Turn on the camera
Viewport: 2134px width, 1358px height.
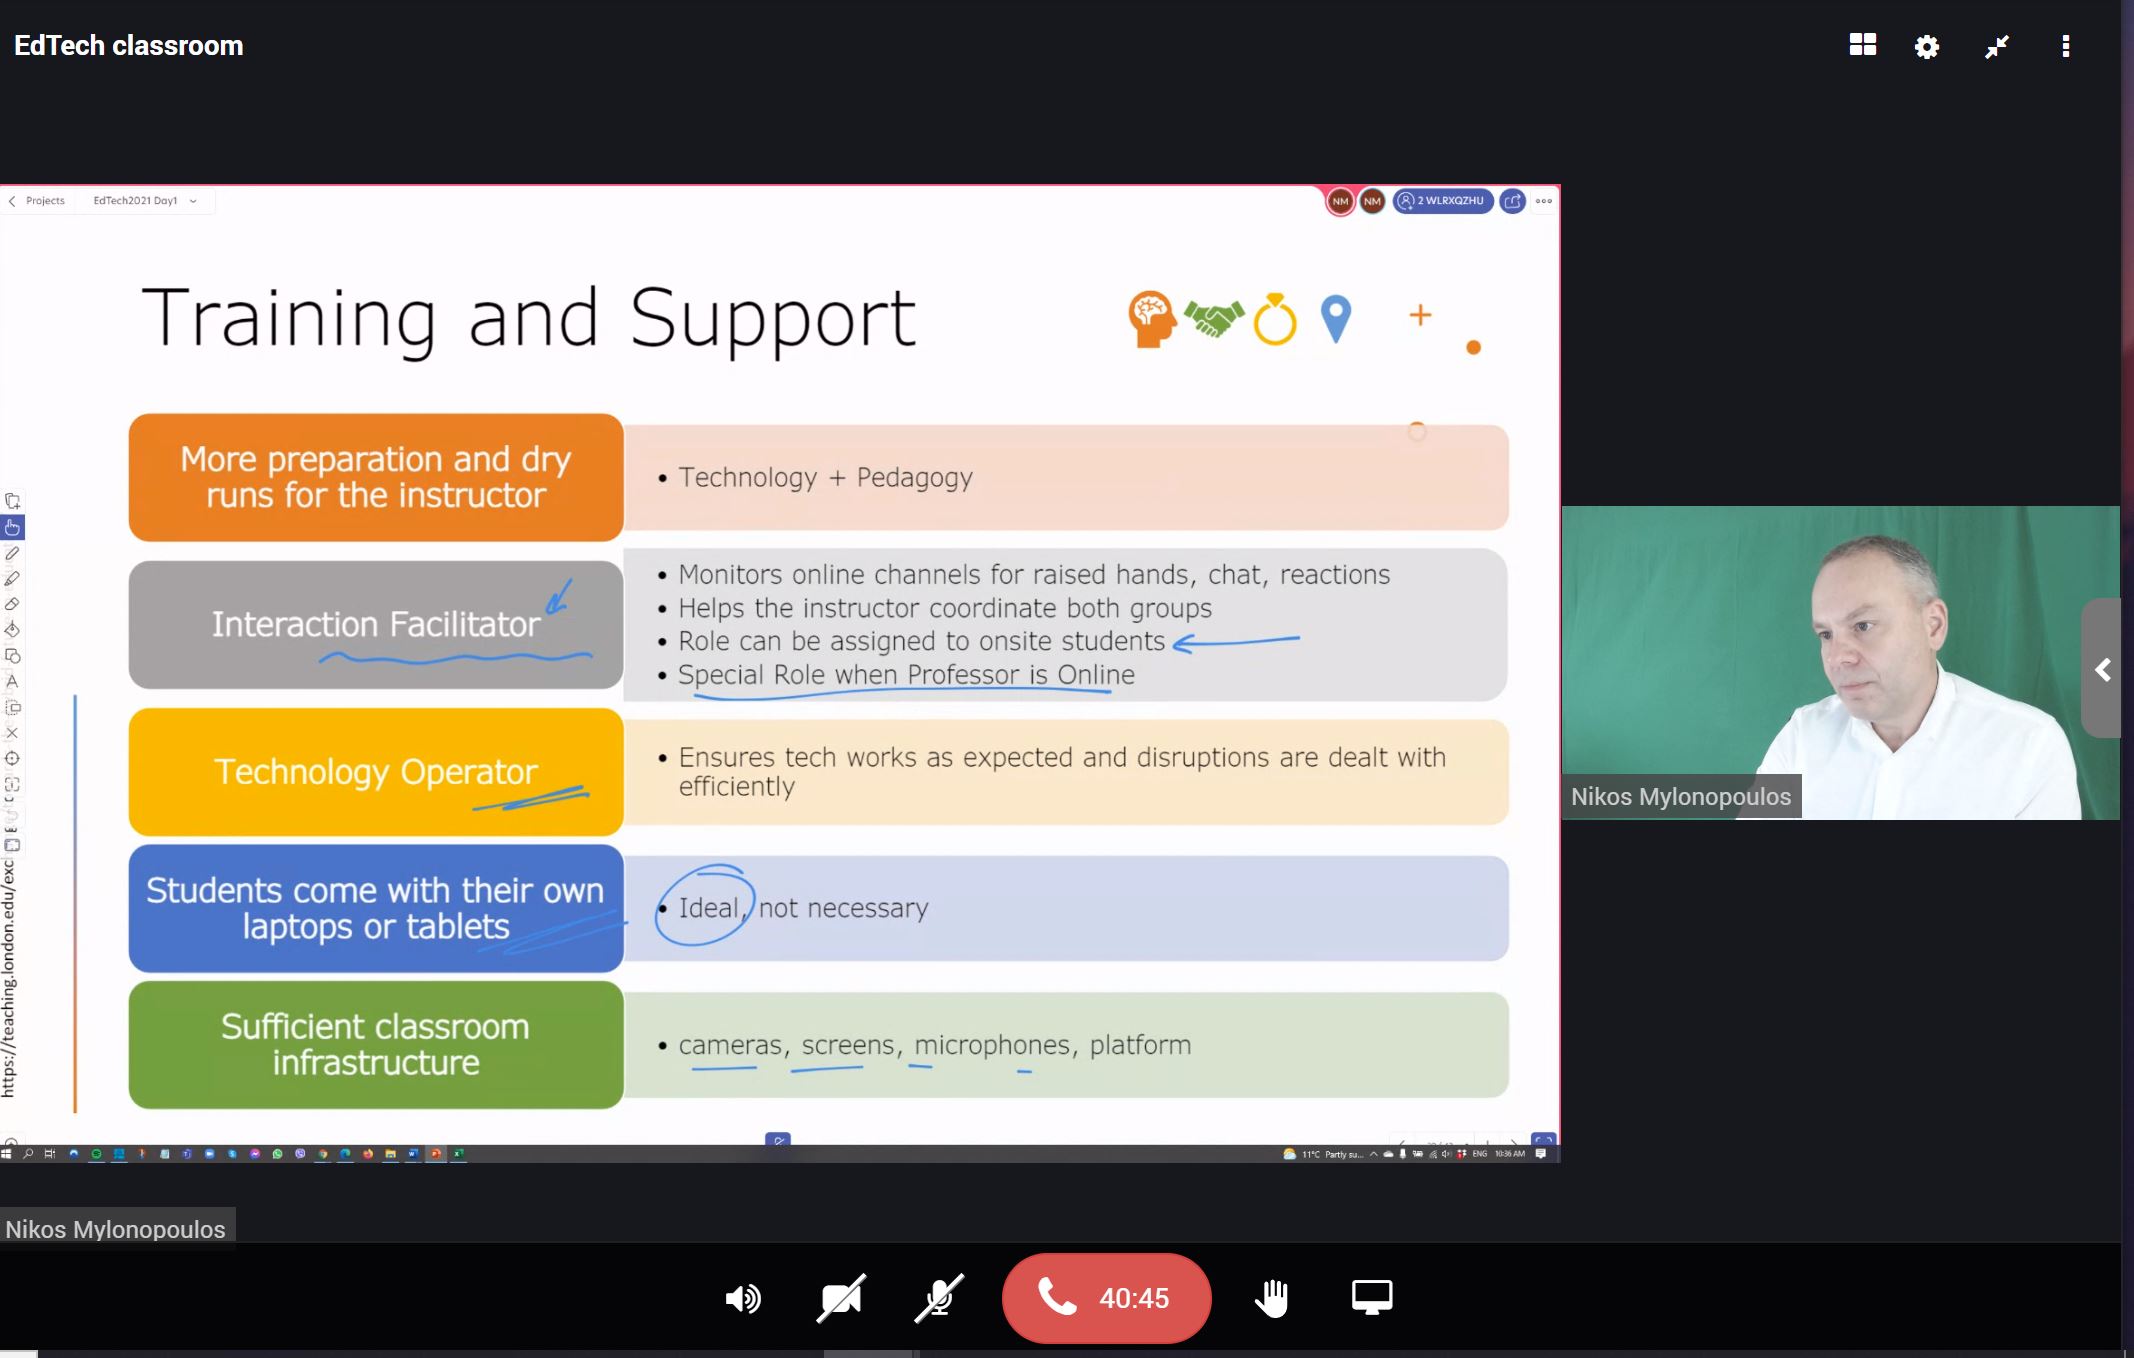(841, 1298)
